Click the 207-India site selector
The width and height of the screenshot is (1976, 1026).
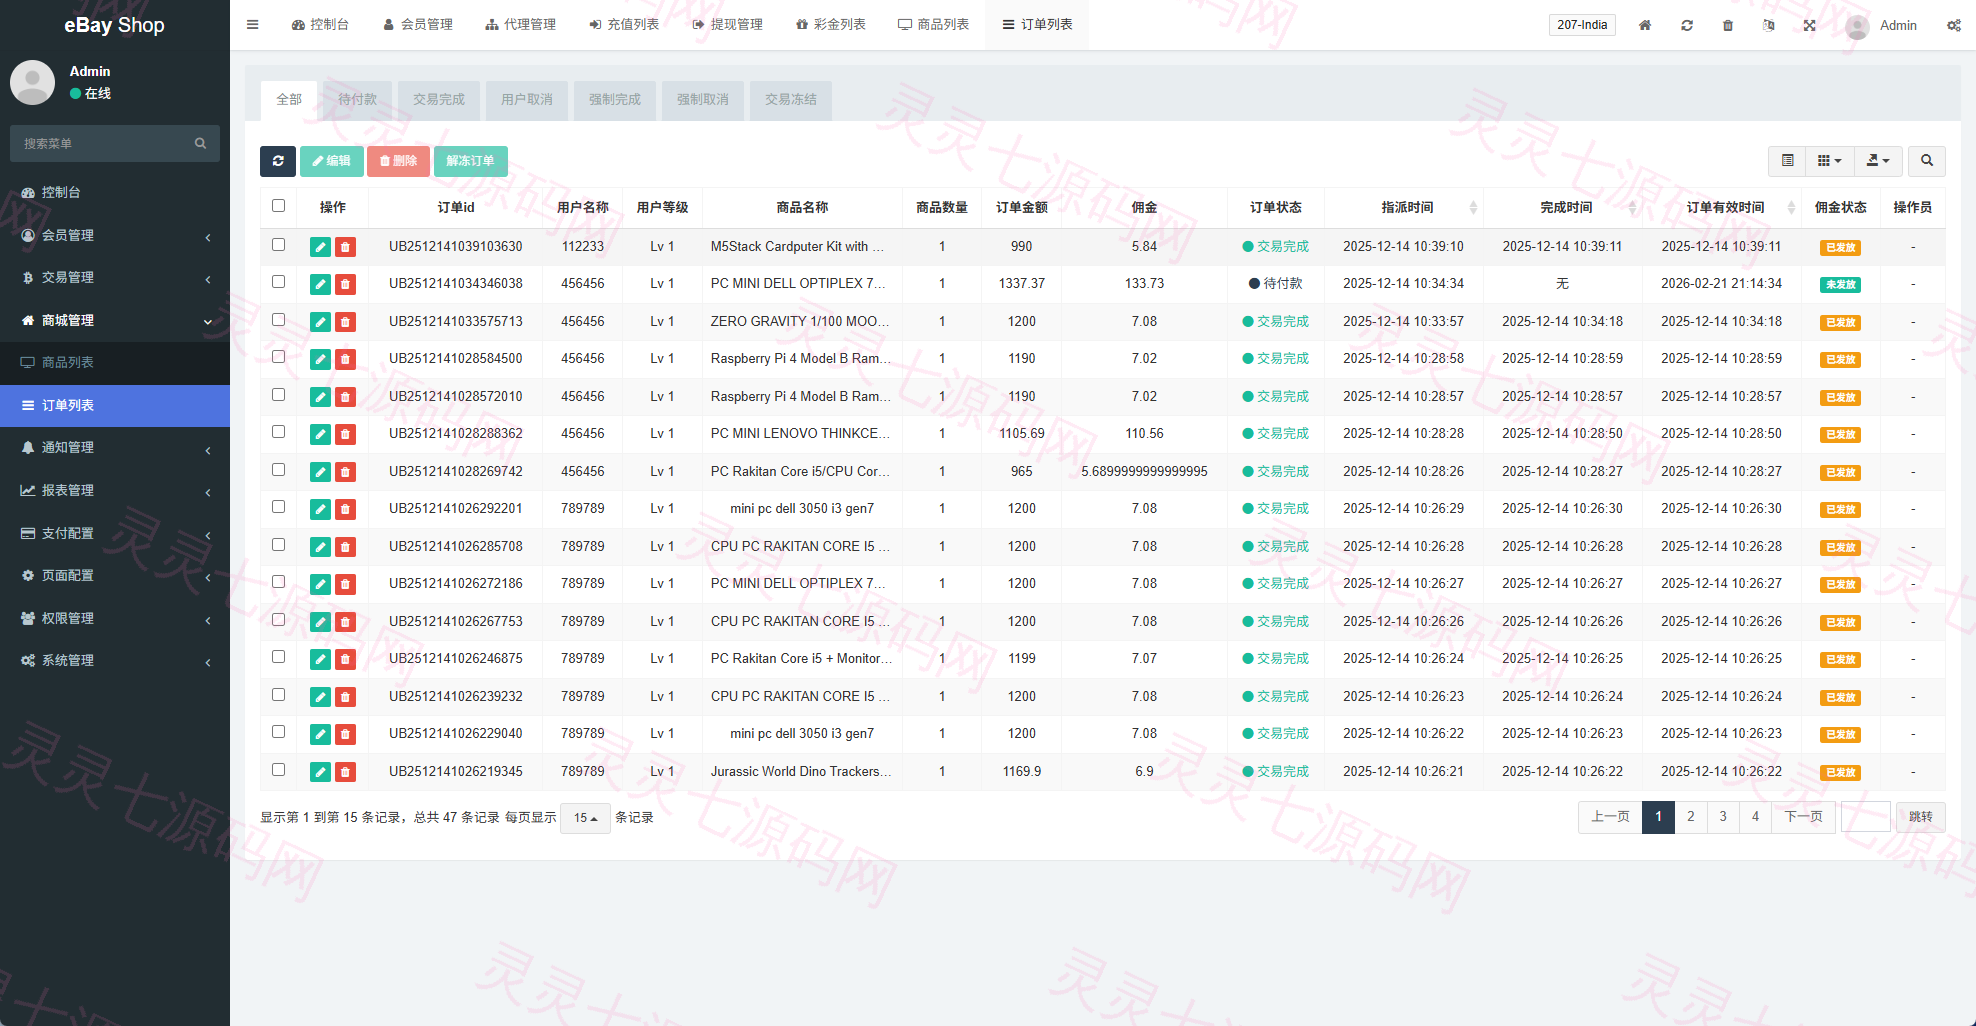[x=1582, y=25]
